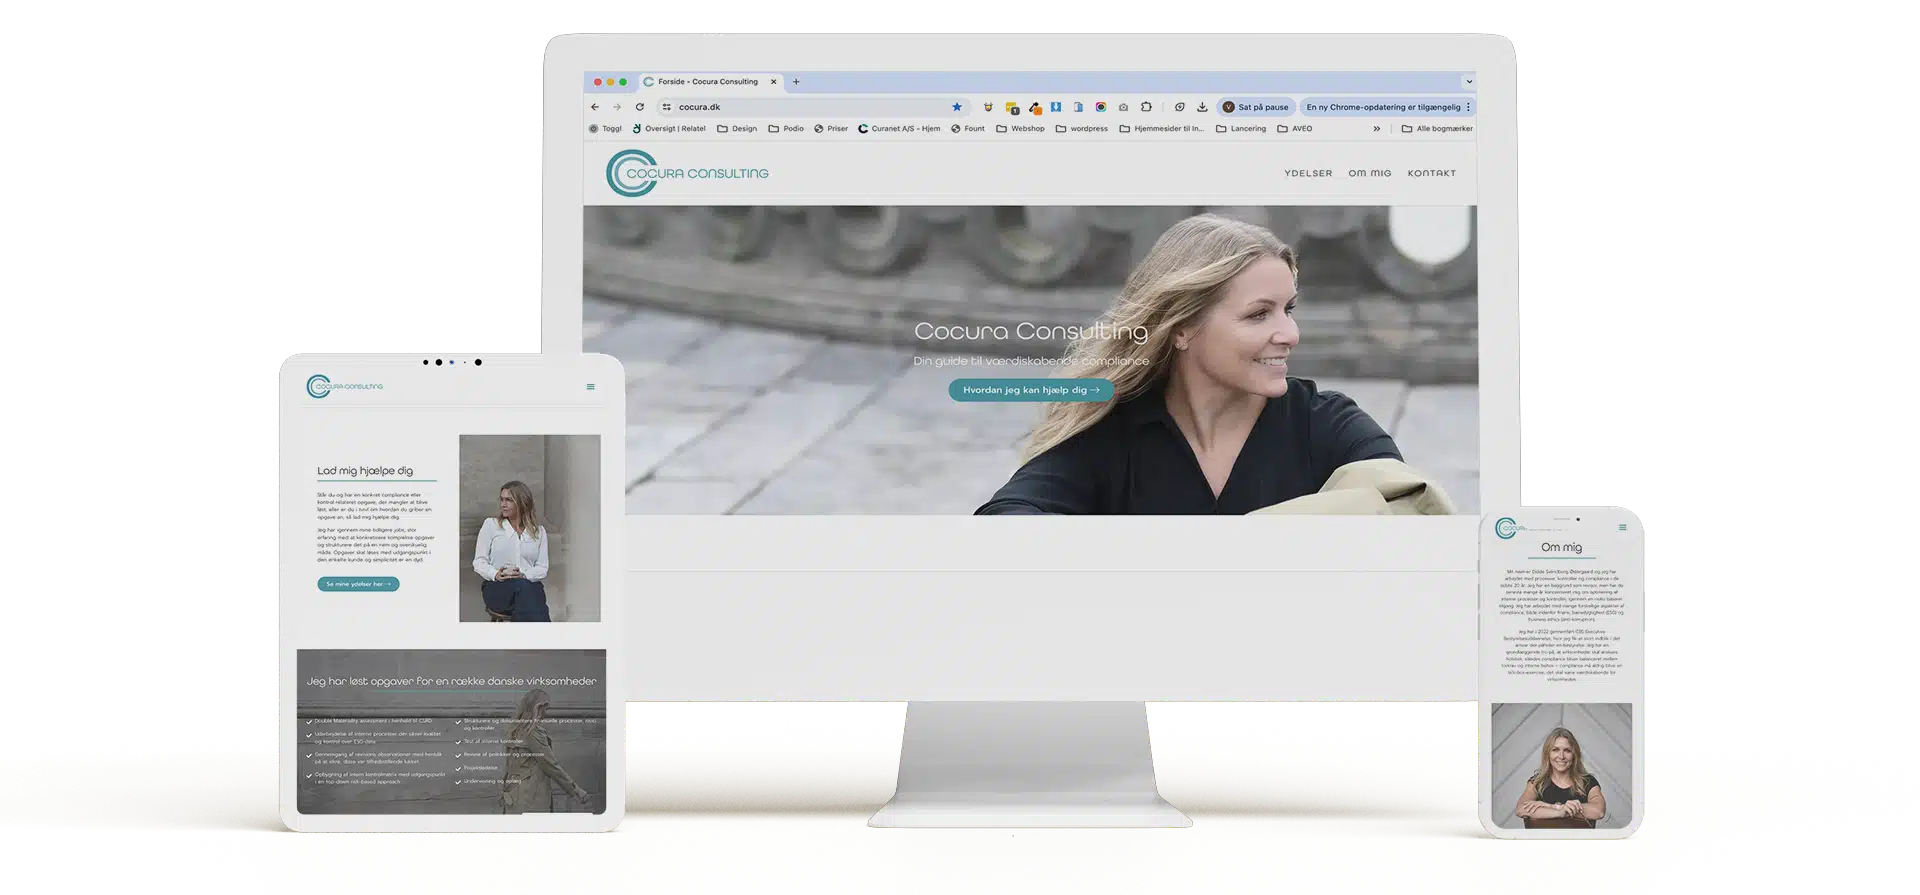Viewport: 1920px width, 895px height.
Task: Click the site info icon beside URL
Action: [x=667, y=107]
